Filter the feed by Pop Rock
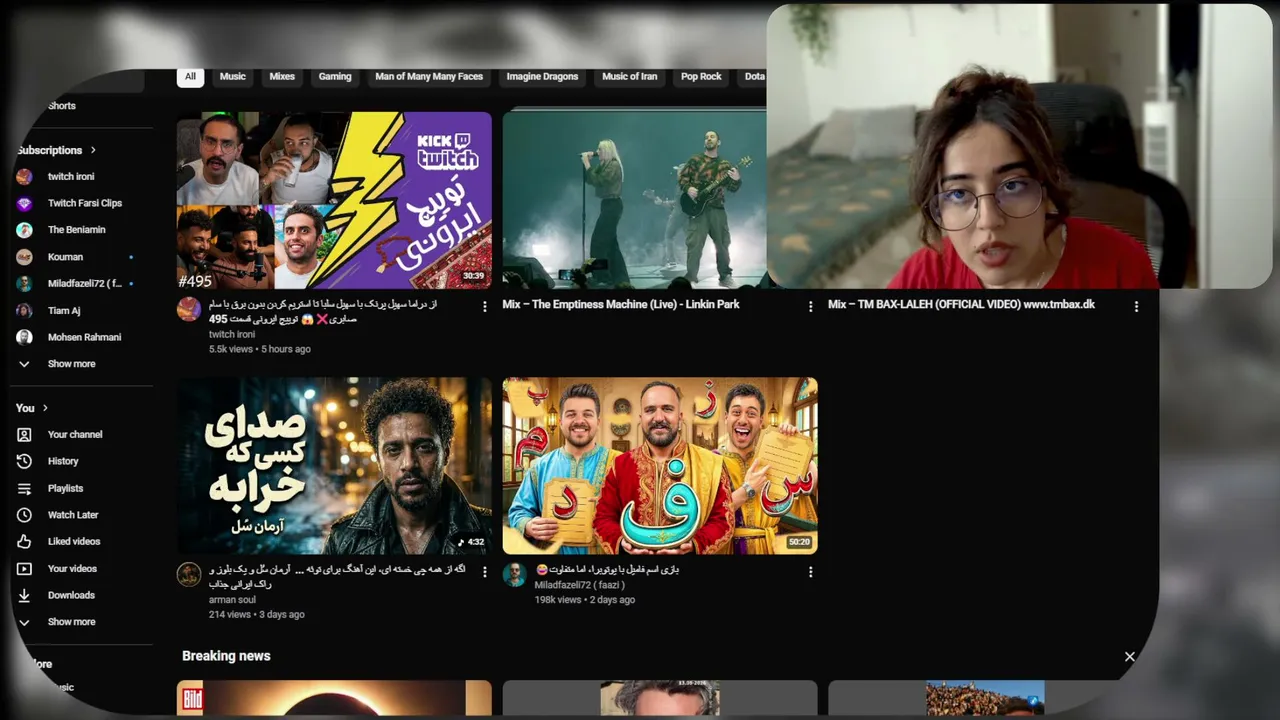 701,77
